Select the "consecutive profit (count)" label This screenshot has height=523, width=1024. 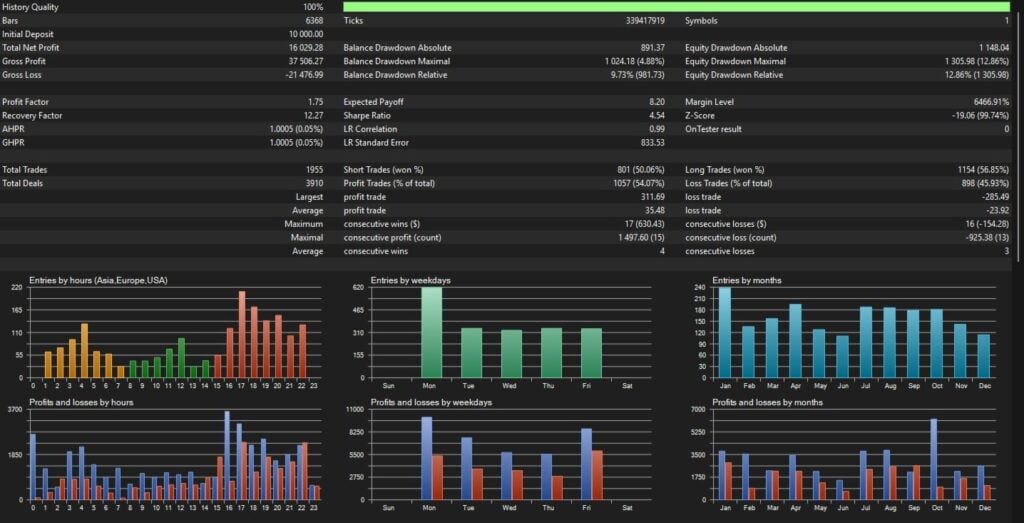click(x=392, y=238)
